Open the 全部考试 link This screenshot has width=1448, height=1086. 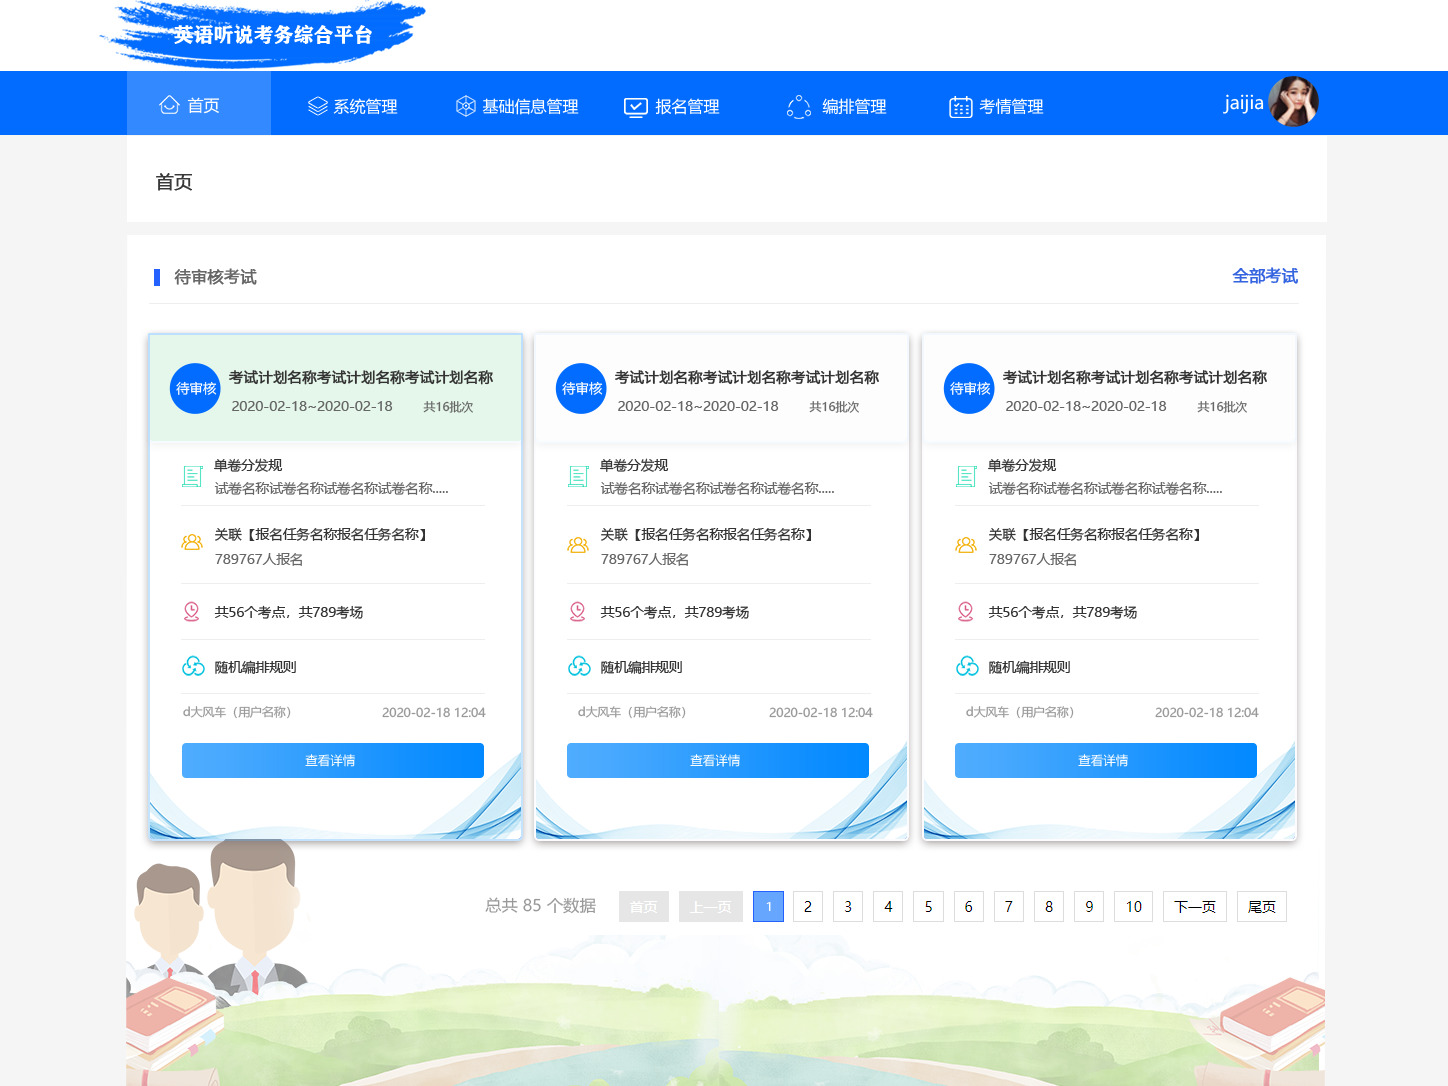[x=1264, y=276]
